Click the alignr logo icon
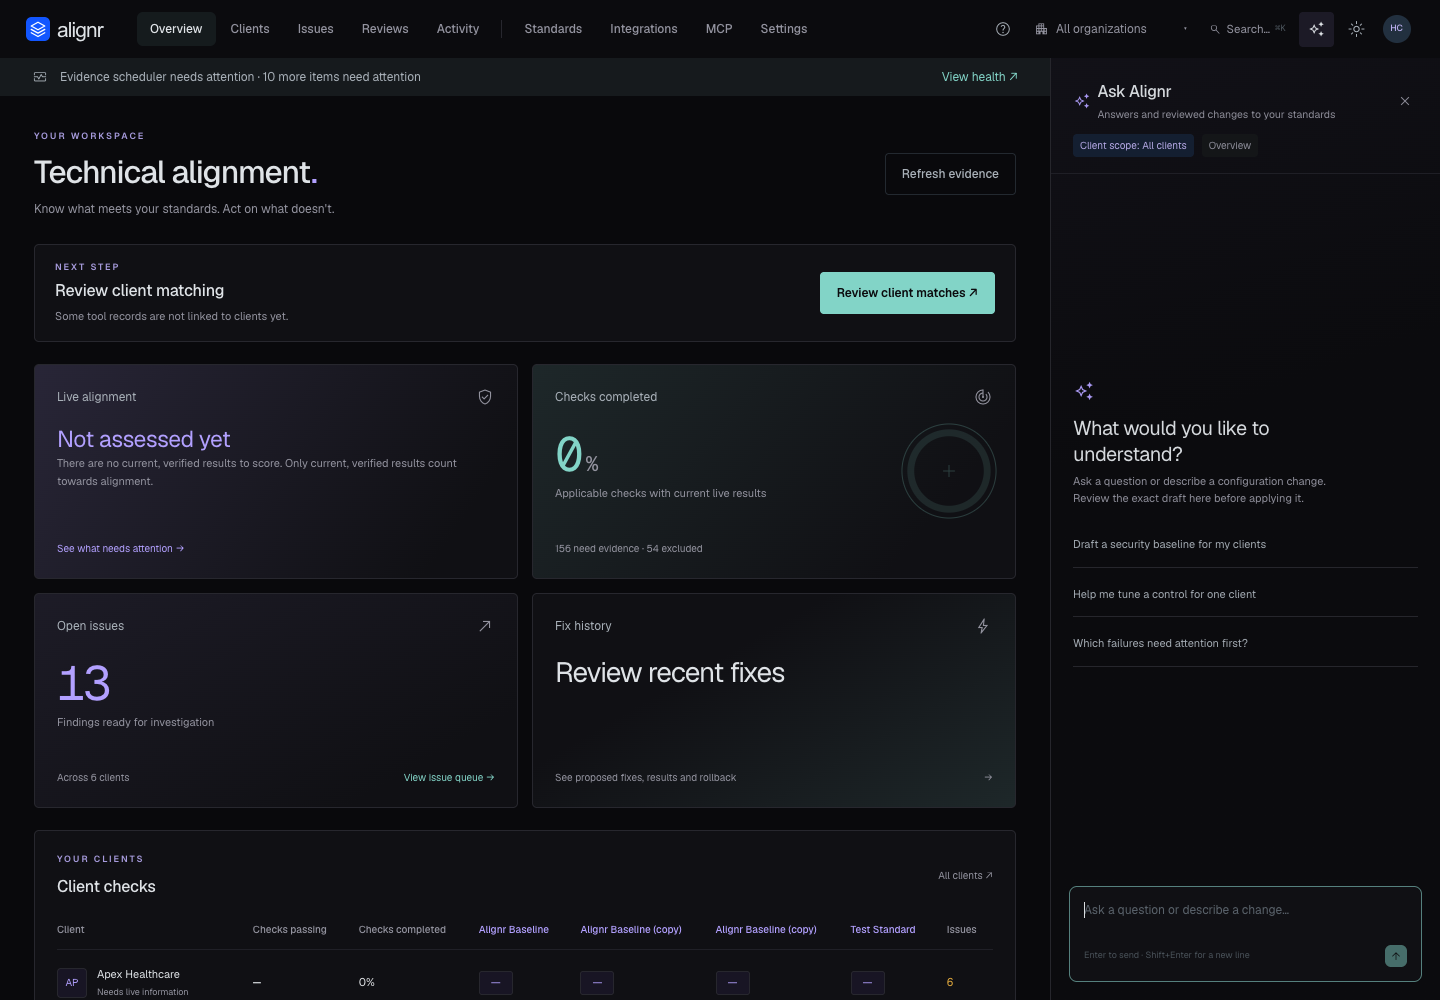Screen dimensions: 1440x1000 pyautogui.click(x=38, y=29)
